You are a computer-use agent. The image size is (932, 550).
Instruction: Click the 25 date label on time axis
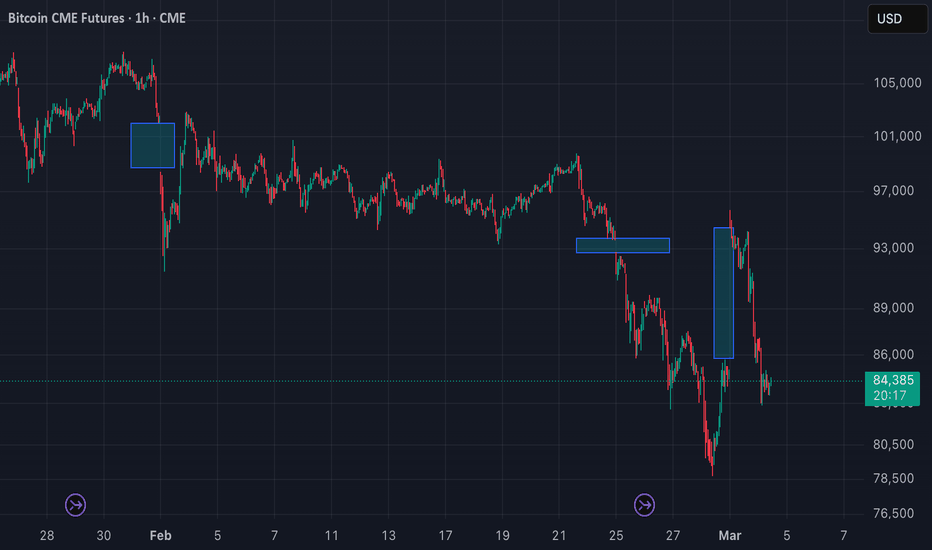click(616, 536)
